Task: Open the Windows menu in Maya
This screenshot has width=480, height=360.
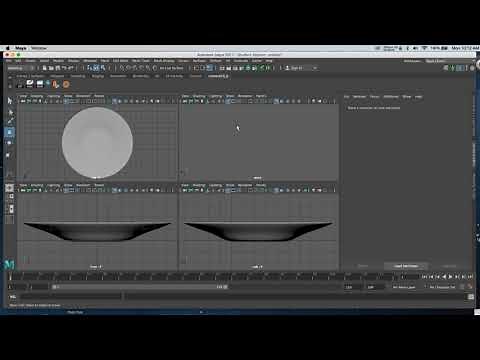Action: point(90,61)
